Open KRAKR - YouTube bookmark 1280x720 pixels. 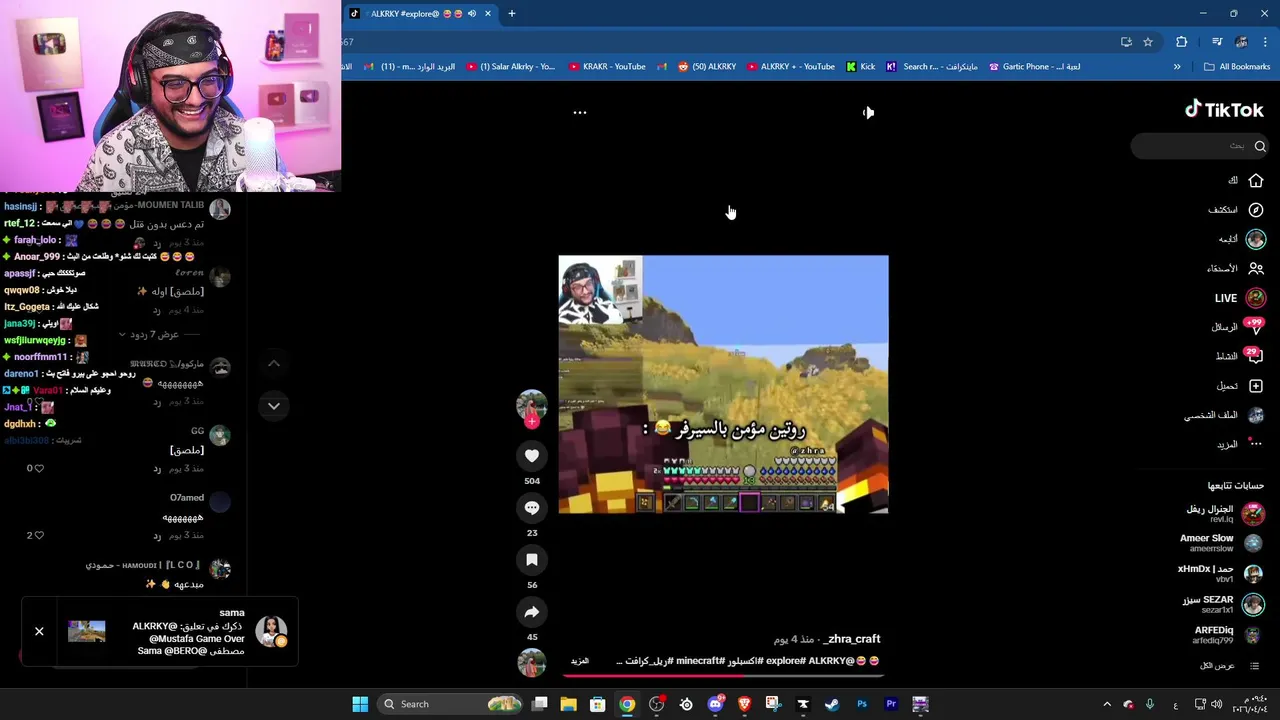click(607, 67)
